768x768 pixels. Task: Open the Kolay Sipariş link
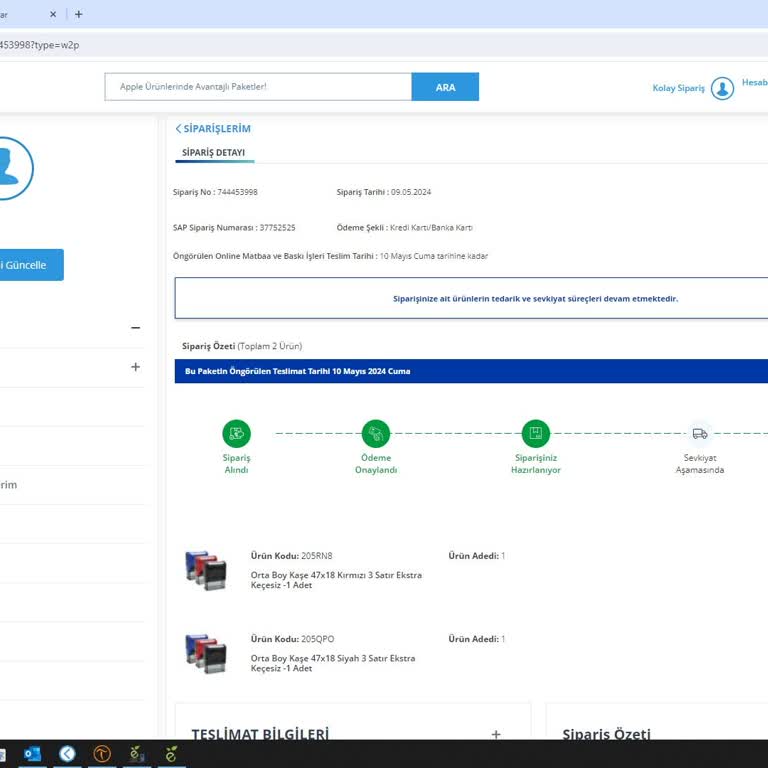pos(678,88)
